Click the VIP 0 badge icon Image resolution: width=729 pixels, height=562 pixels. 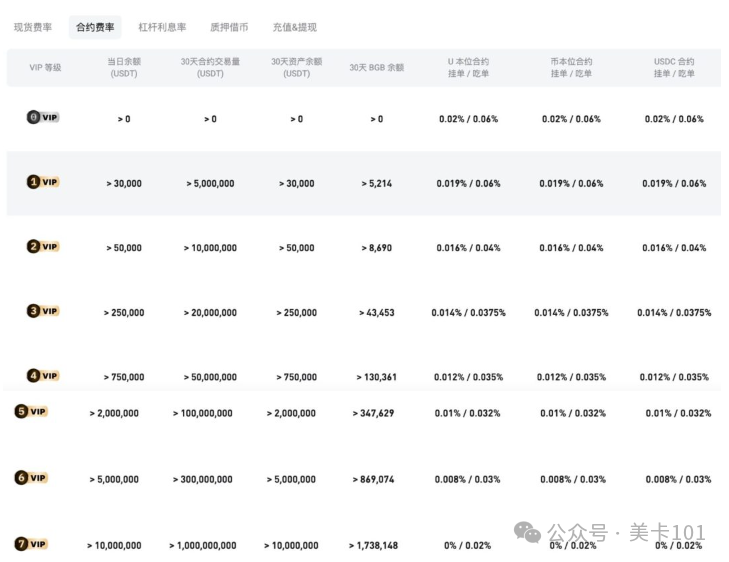point(43,117)
